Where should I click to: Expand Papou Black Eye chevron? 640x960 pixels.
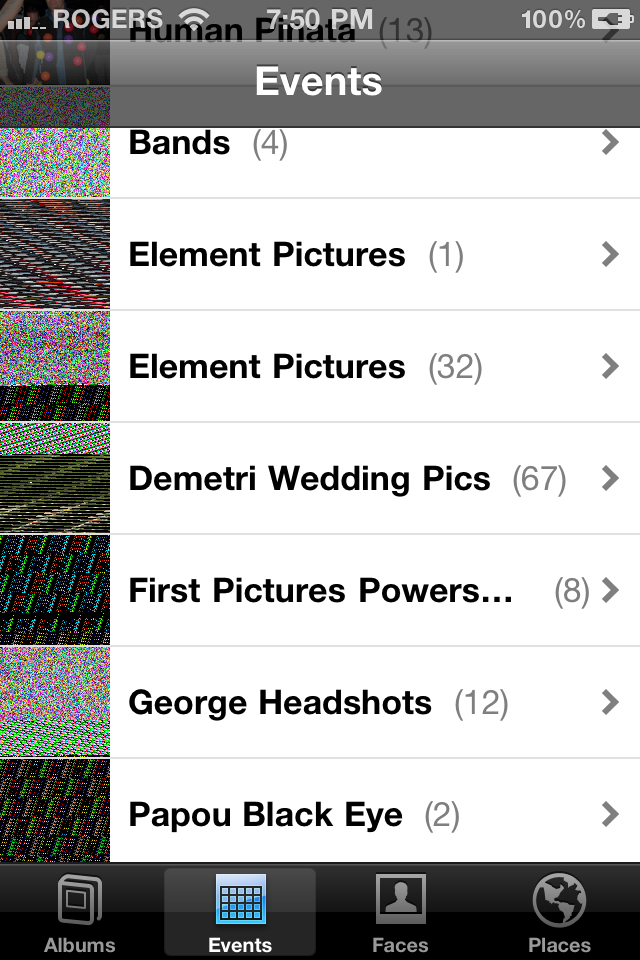pyautogui.click(x=610, y=814)
